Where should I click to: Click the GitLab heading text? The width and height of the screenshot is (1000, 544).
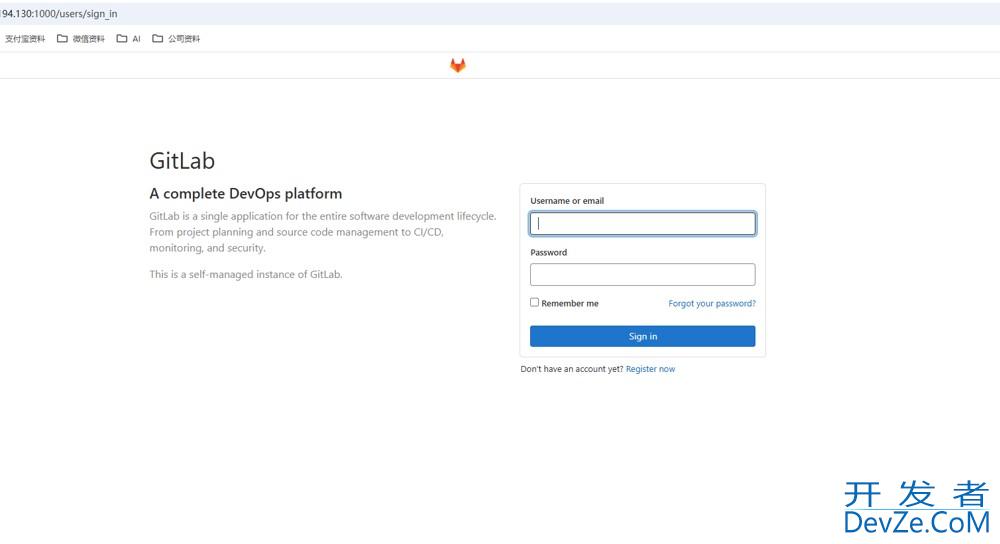click(x=182, y=161)
